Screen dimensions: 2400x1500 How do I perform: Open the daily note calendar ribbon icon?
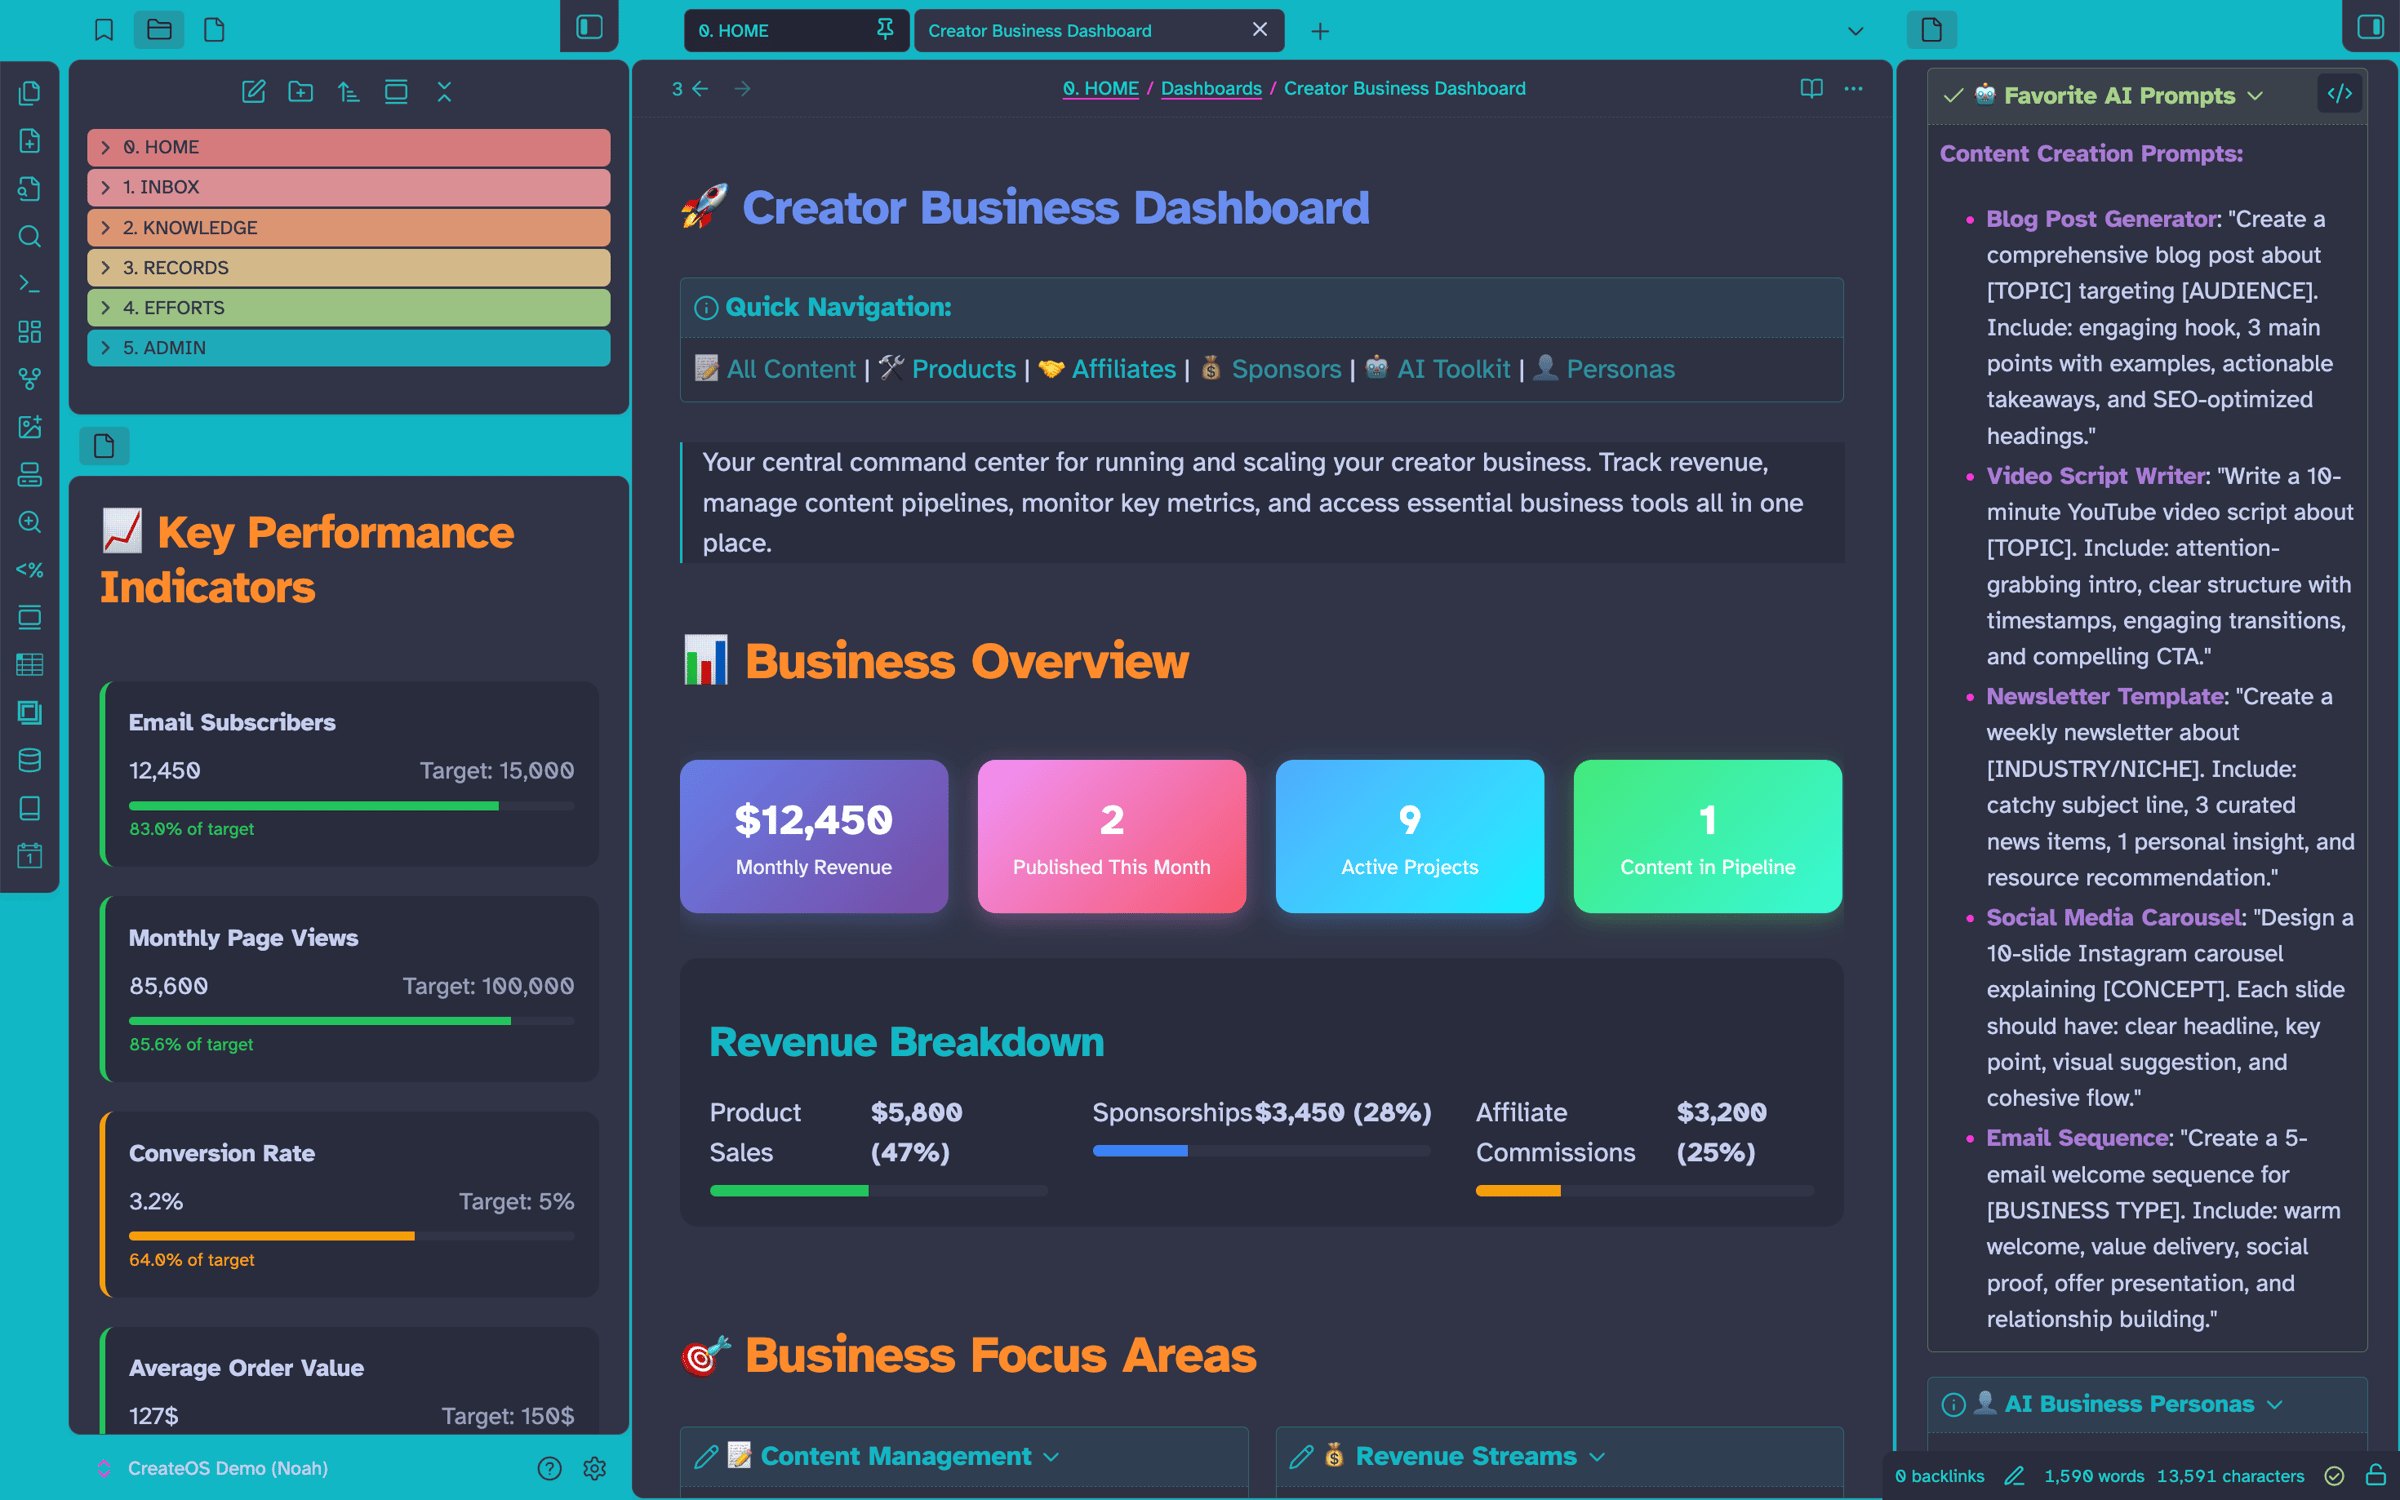coord(30,856)
